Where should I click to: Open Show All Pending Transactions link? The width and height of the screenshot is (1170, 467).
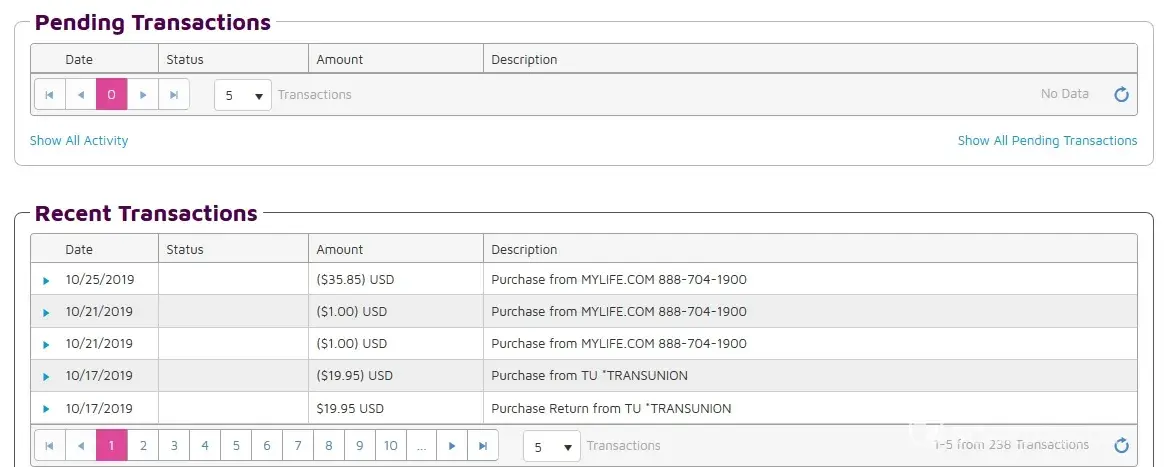click(1047, 141)
